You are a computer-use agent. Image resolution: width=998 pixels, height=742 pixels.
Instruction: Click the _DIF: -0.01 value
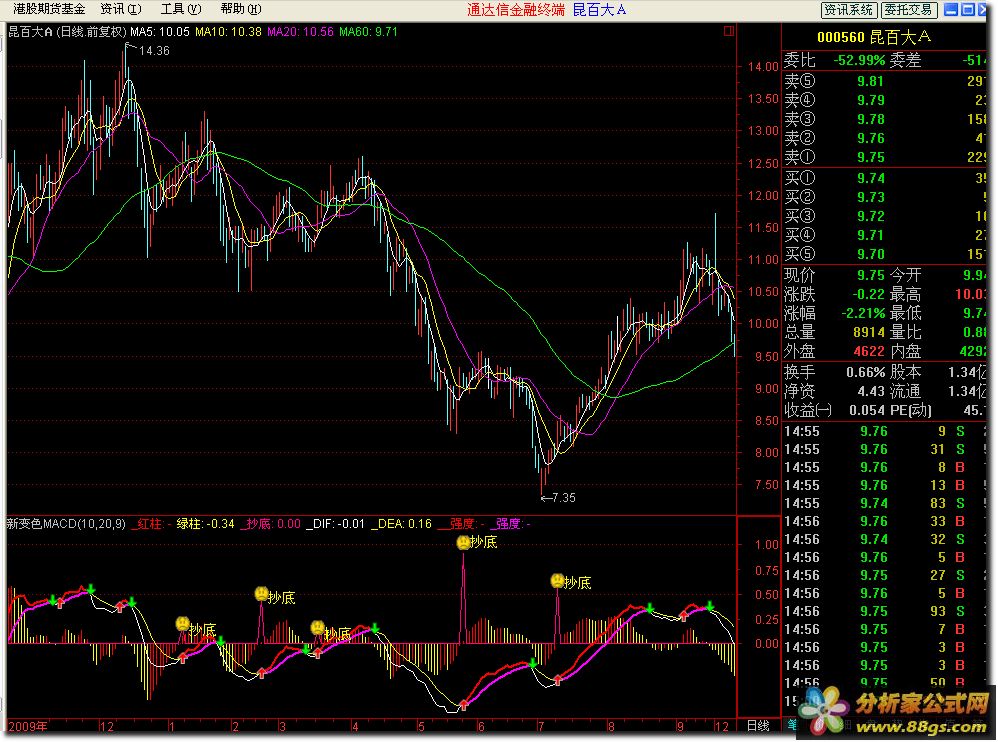click(335, 524)
